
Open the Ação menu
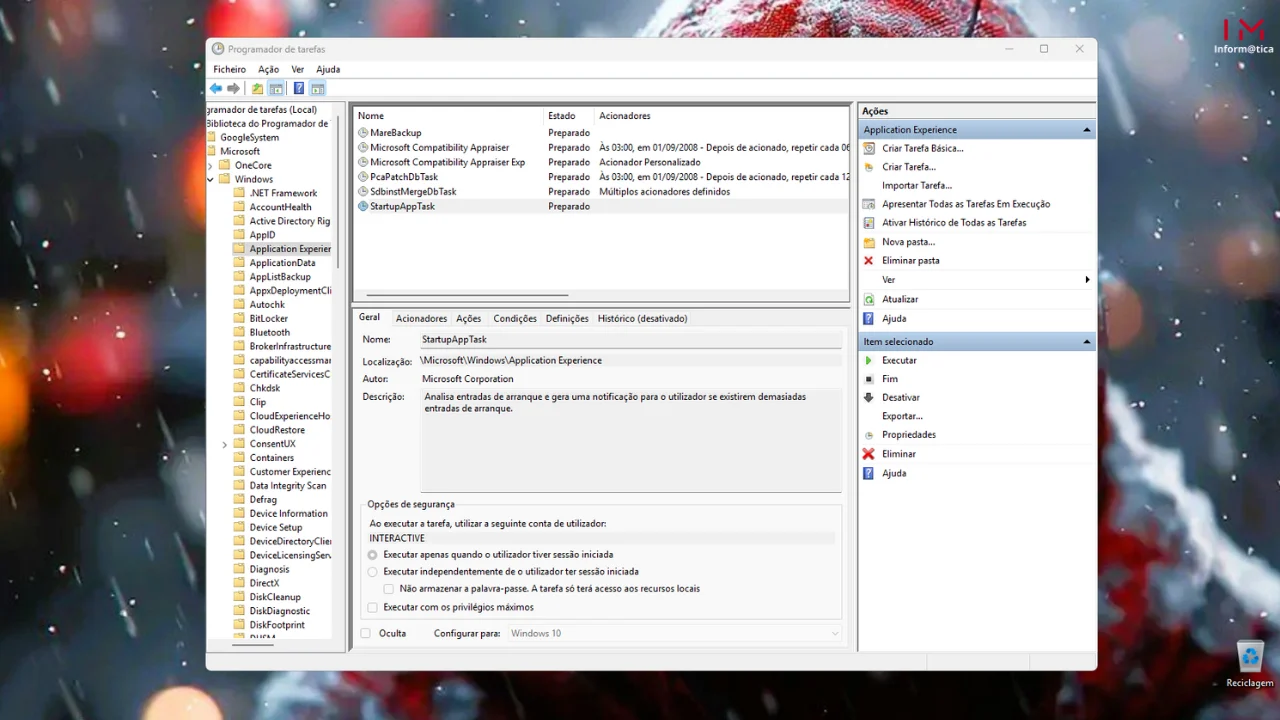point(268,69)
